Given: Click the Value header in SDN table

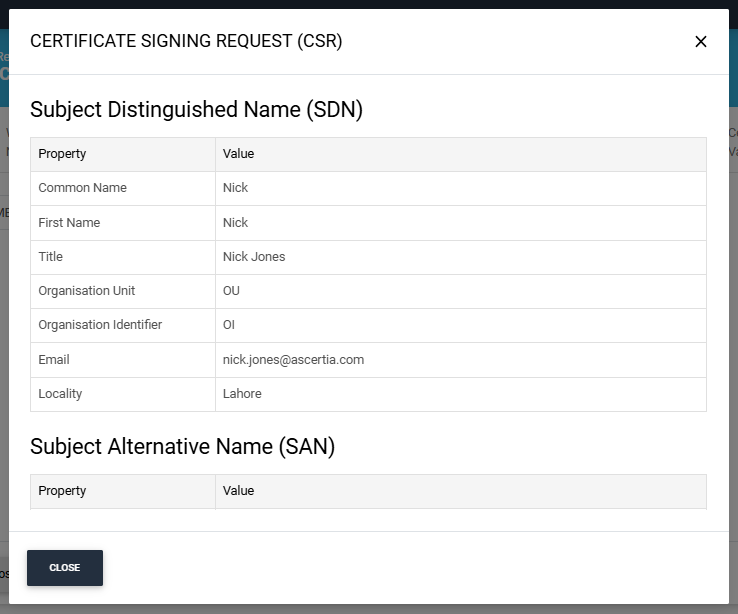Looking at the screenshot, I should coord(239,154).
